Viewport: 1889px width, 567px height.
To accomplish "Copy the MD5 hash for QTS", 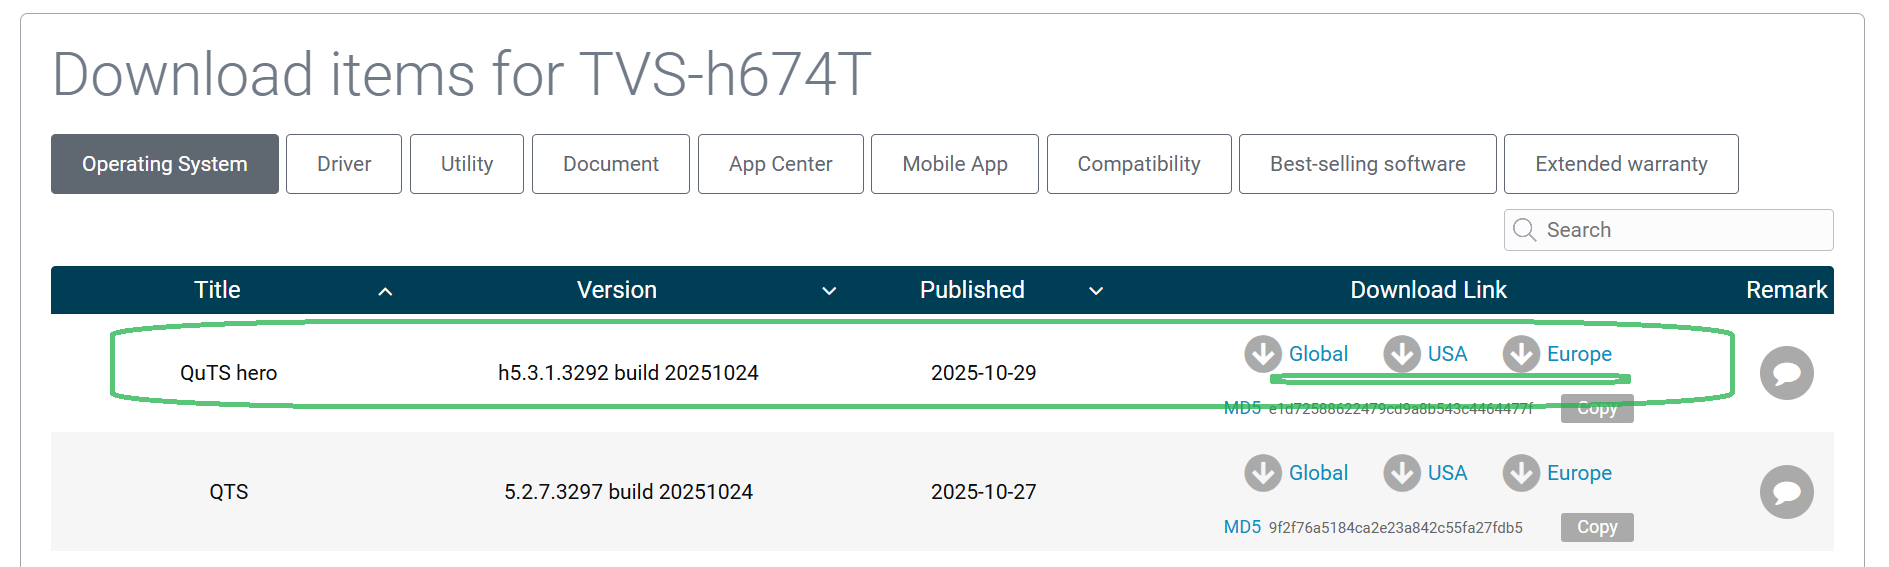I will click(1596, 527).
